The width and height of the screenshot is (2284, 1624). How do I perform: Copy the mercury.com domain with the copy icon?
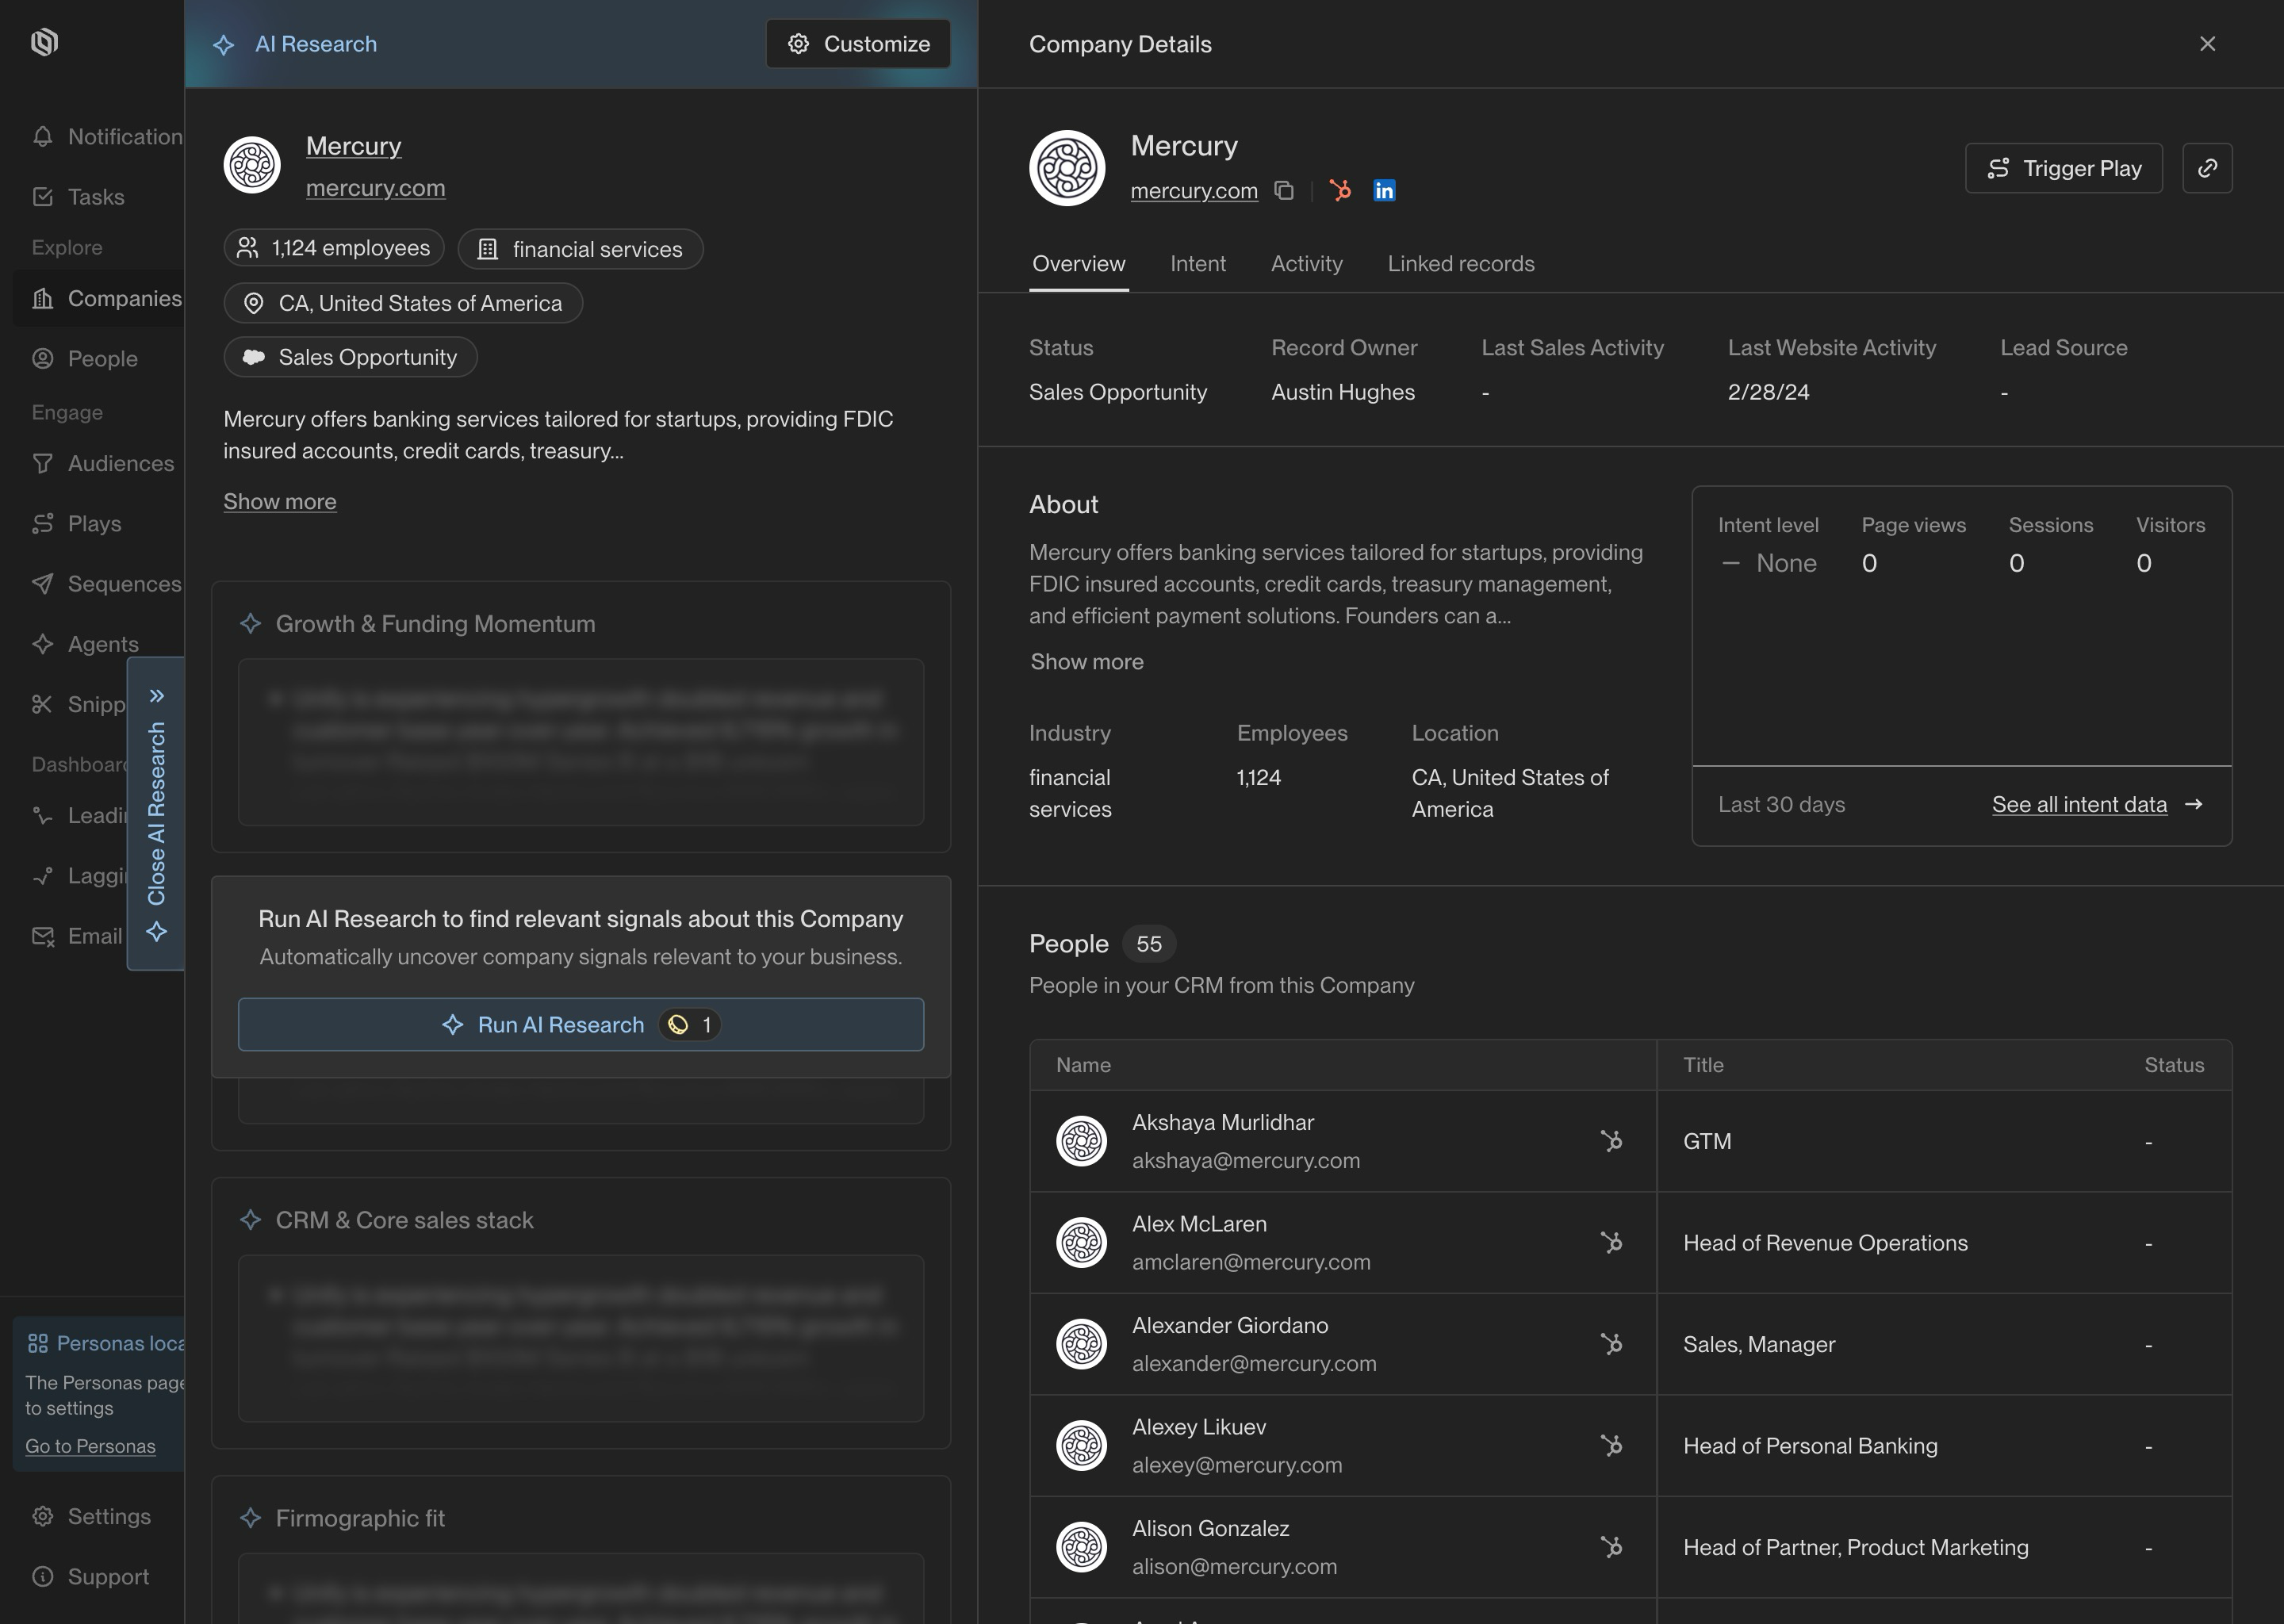(1284, 190)
